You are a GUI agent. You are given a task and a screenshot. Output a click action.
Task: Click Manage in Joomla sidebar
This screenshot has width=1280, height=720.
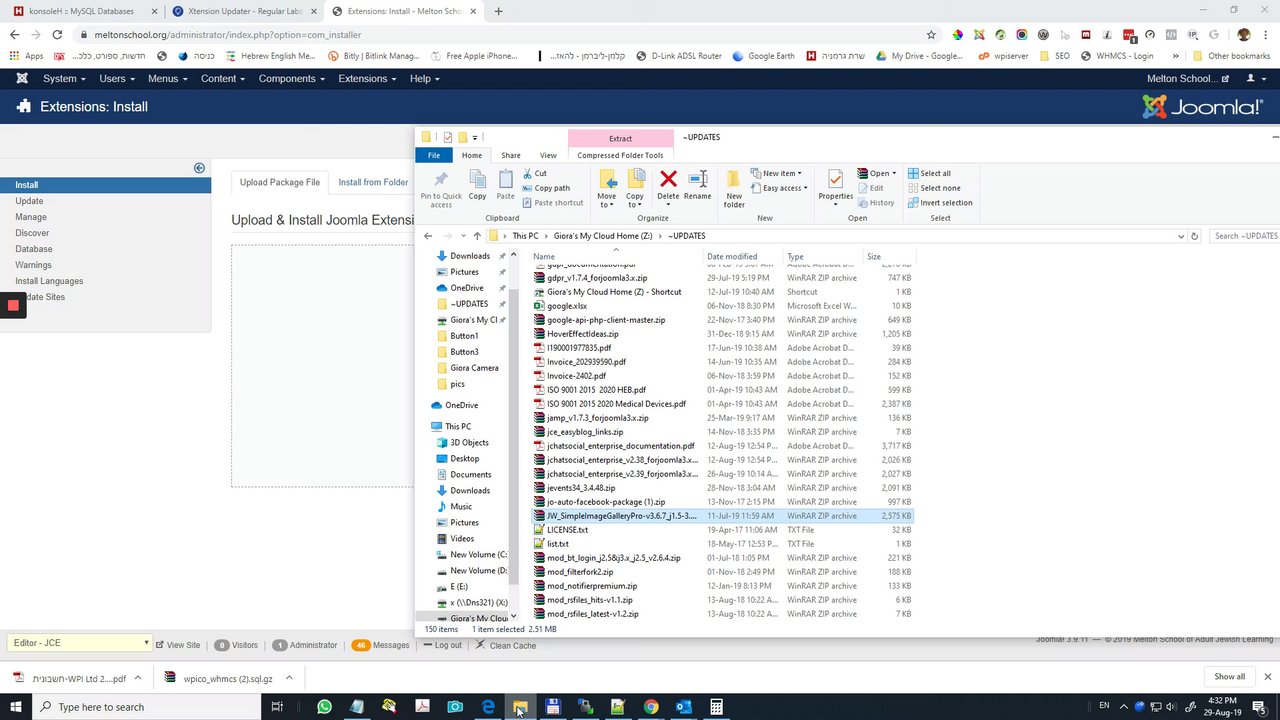click(31, 217)
